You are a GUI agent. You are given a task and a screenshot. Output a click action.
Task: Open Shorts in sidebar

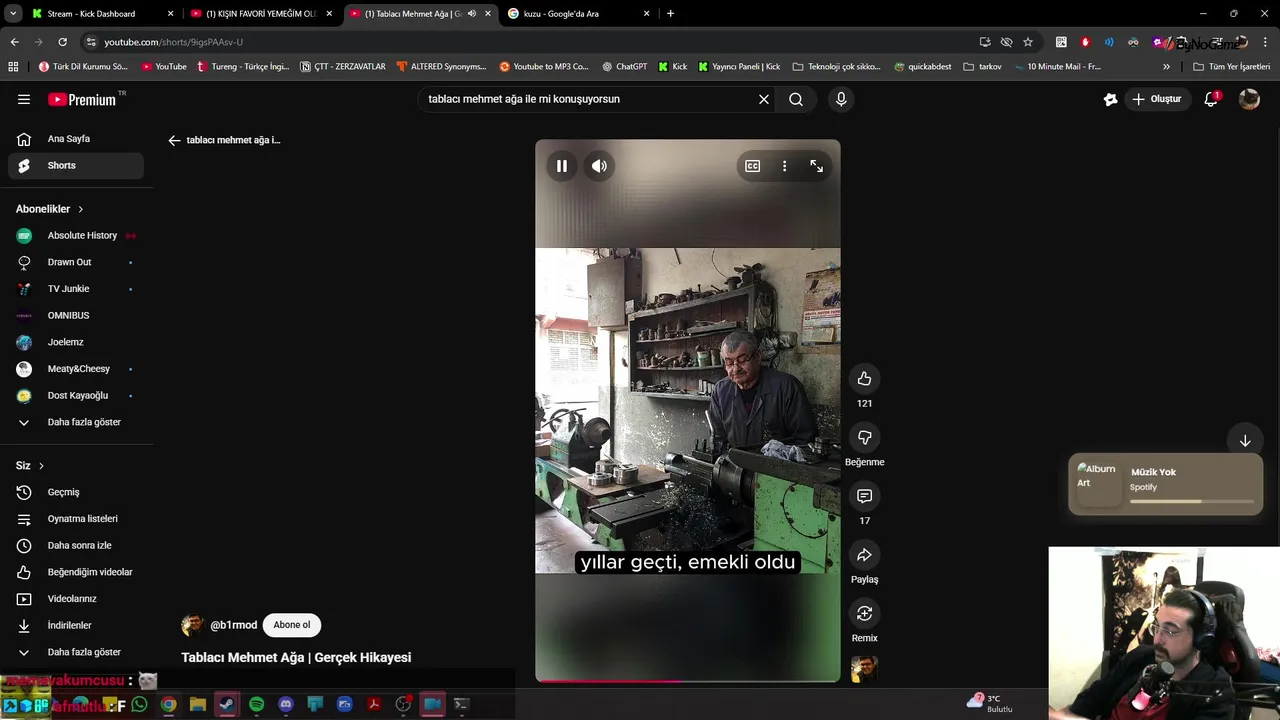[76, 166]
